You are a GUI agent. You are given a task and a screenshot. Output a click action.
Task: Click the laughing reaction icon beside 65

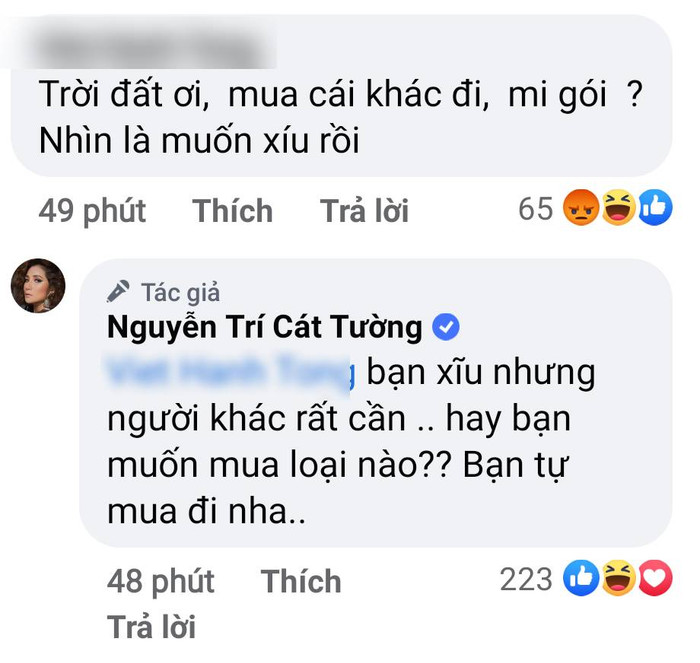pos(619,208)
